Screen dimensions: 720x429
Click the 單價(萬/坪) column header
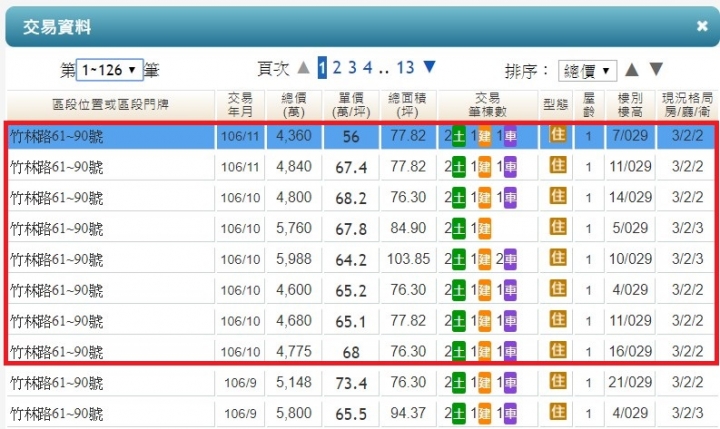pos(351,105)
